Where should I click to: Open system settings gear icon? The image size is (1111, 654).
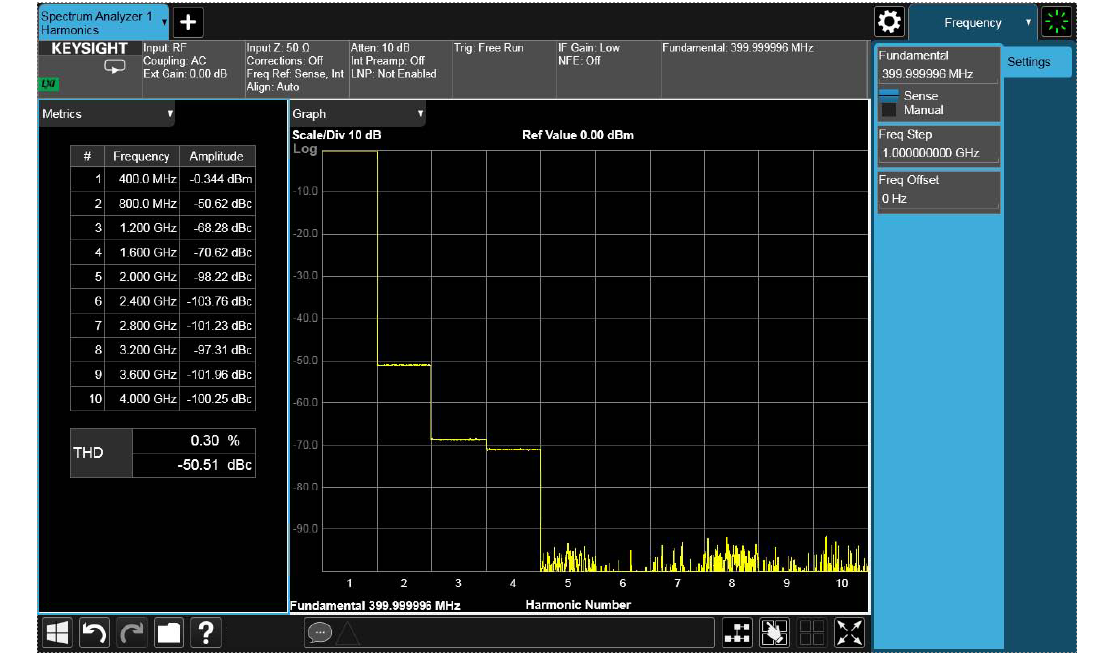point(888,22)
